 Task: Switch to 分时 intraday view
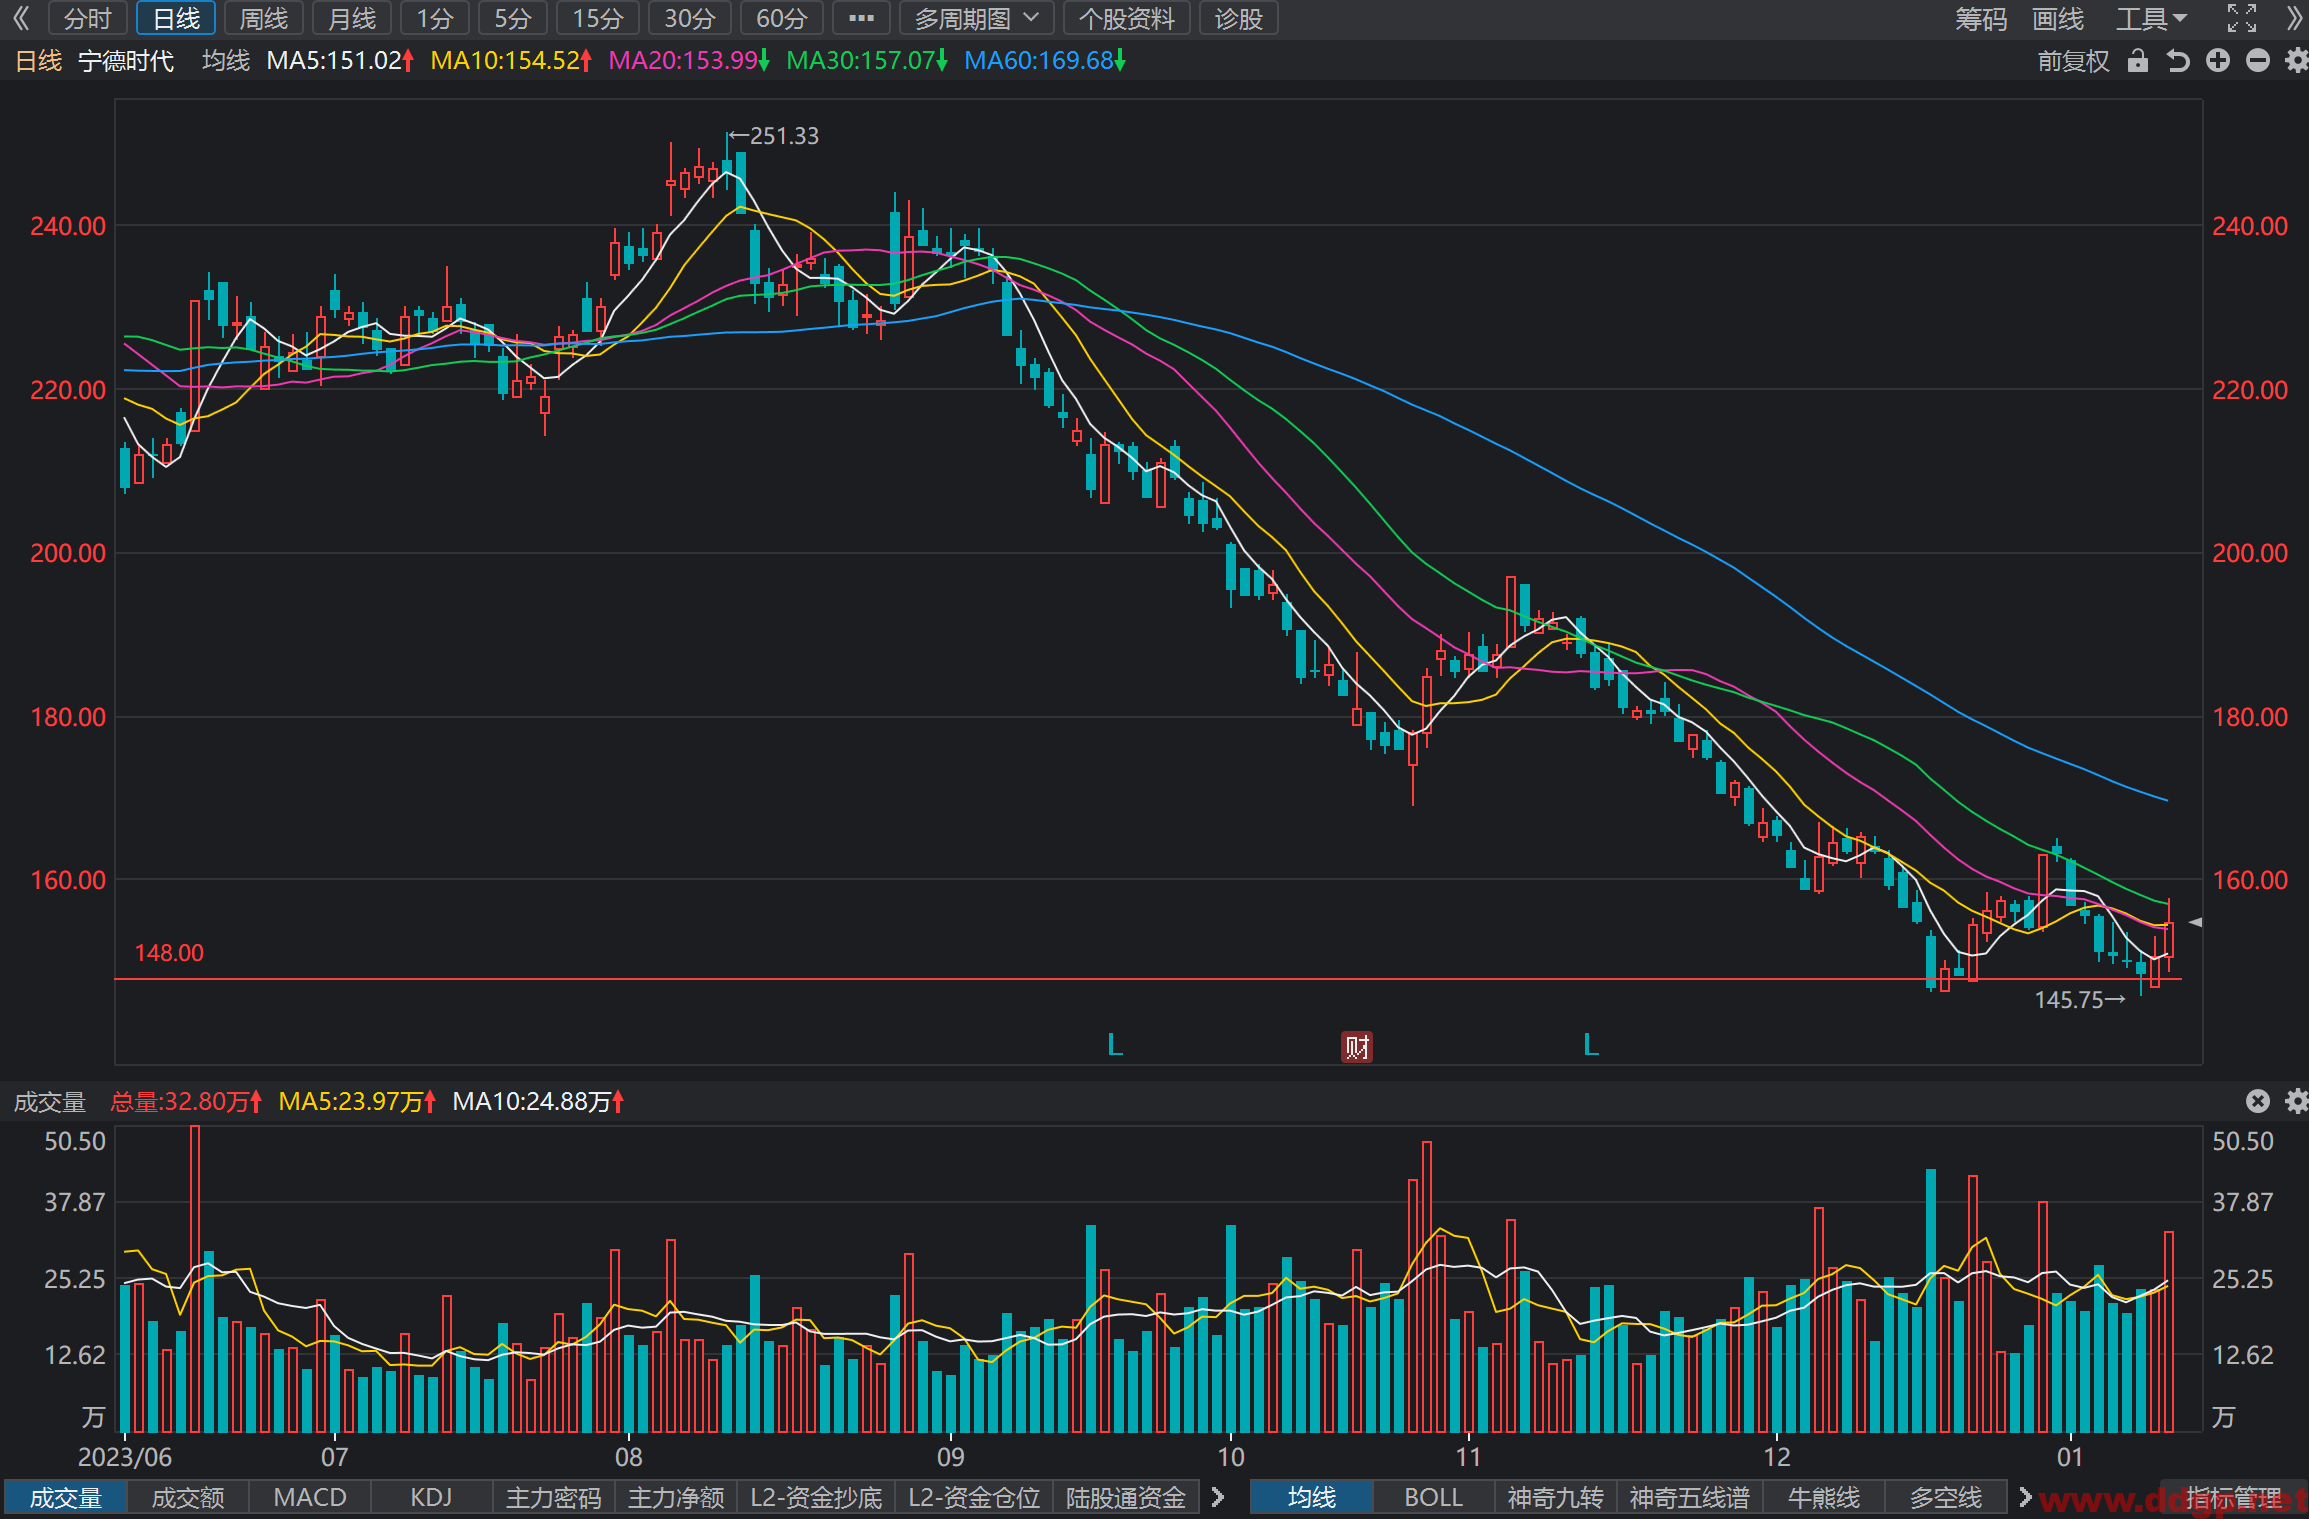(88, 18)
